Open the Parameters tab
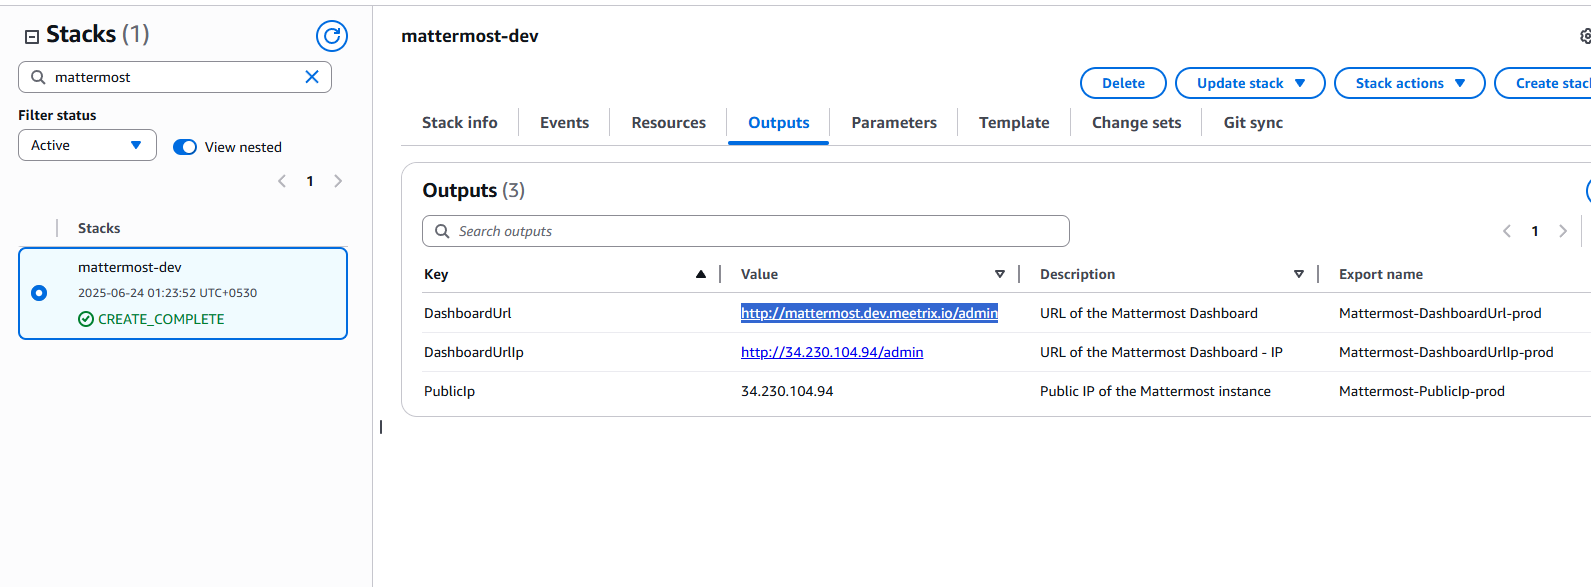 [893, 122]
